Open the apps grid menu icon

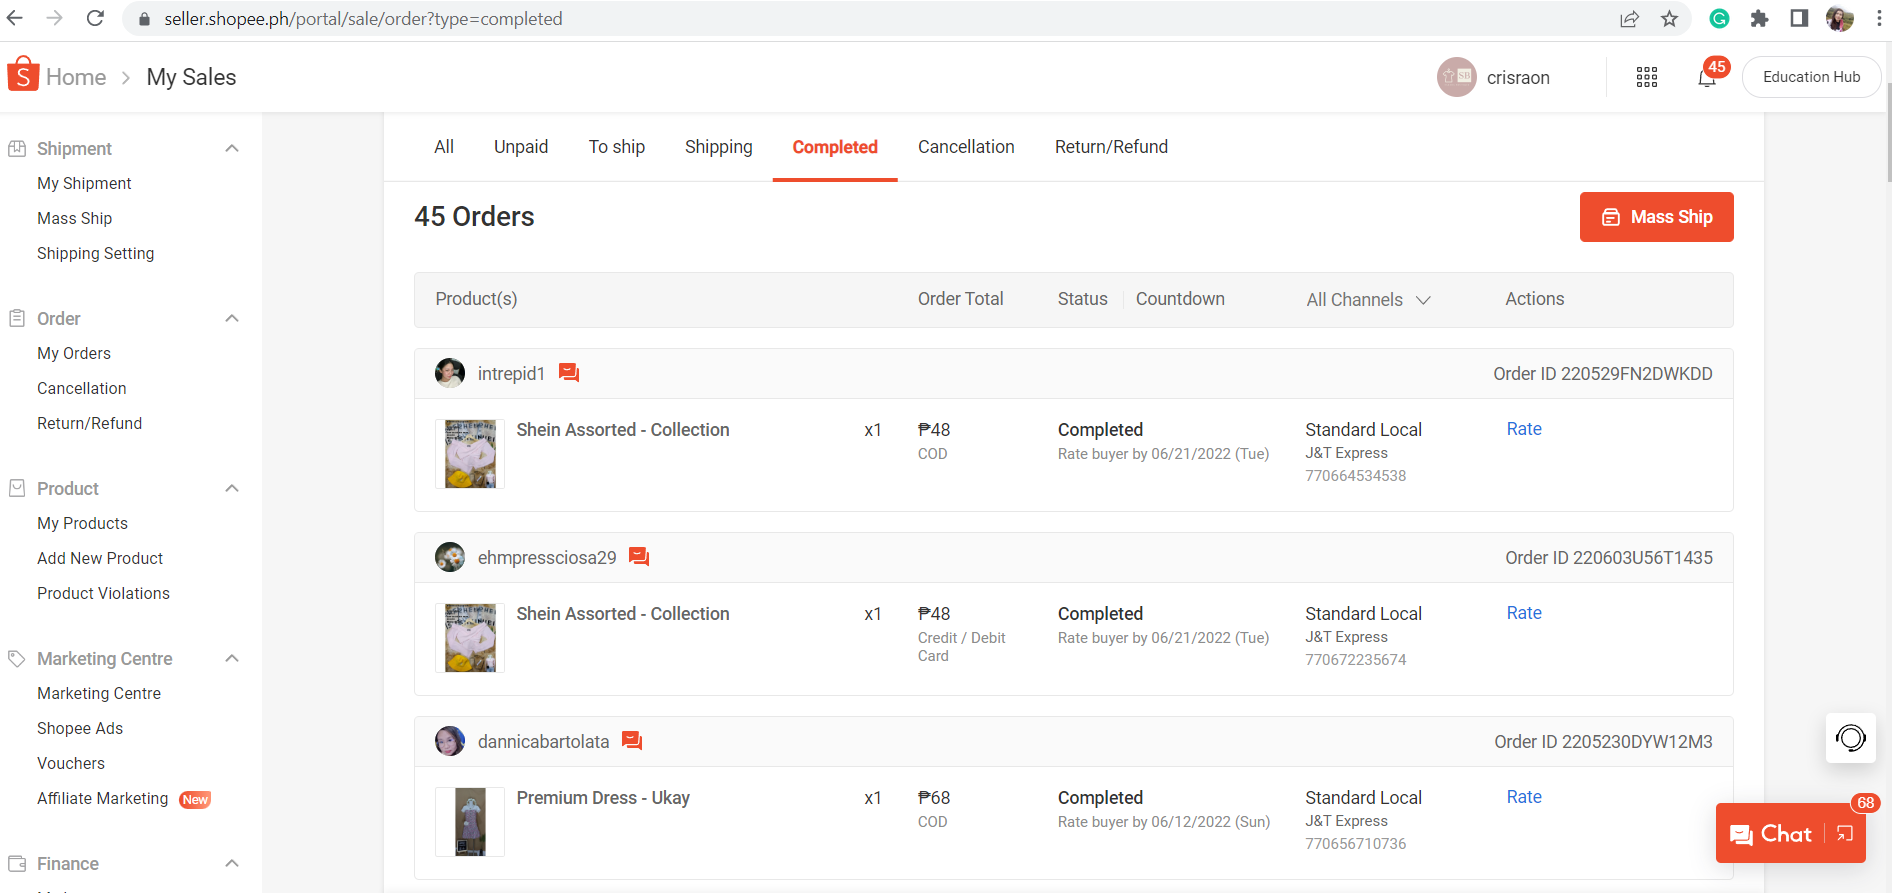tap(1647, 77)
